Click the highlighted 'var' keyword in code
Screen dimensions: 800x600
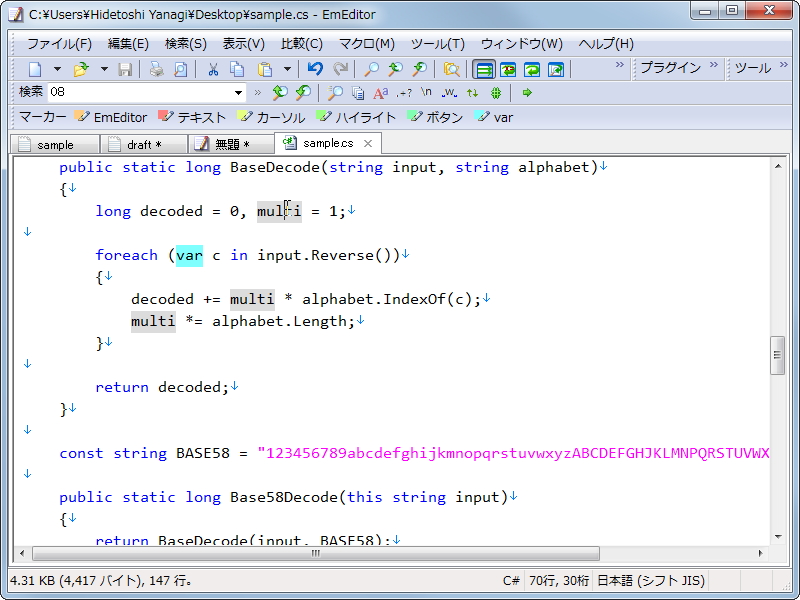click(189, 255)
